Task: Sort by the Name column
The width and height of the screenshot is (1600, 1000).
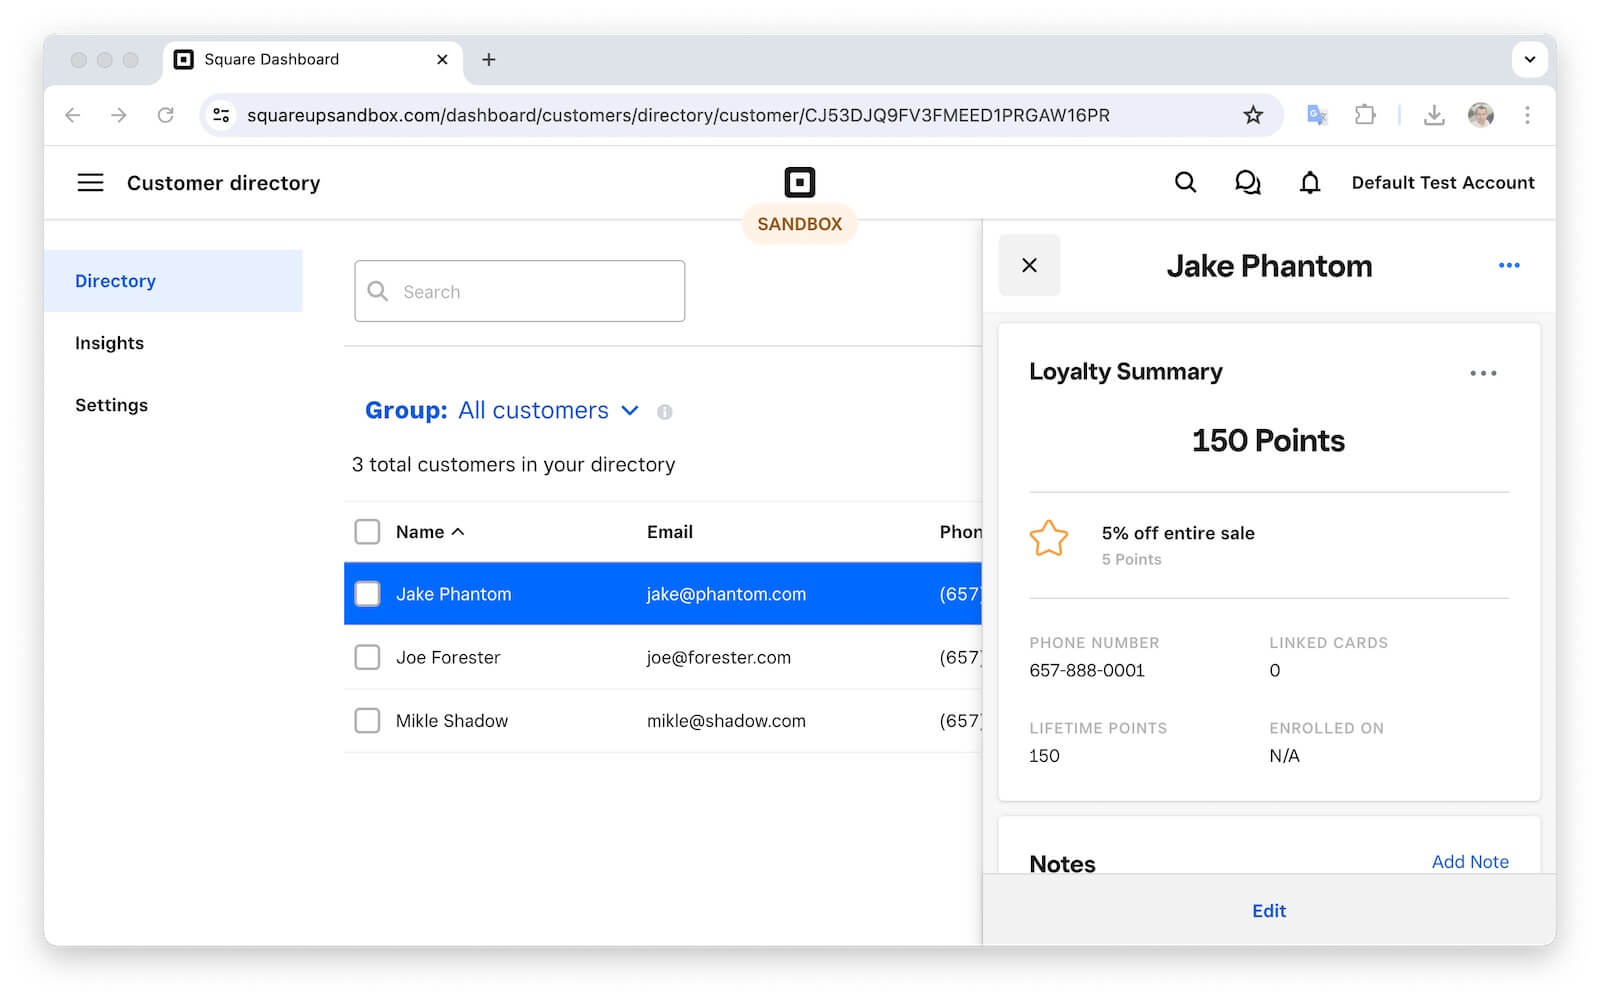Action: [x=430, y=532]
